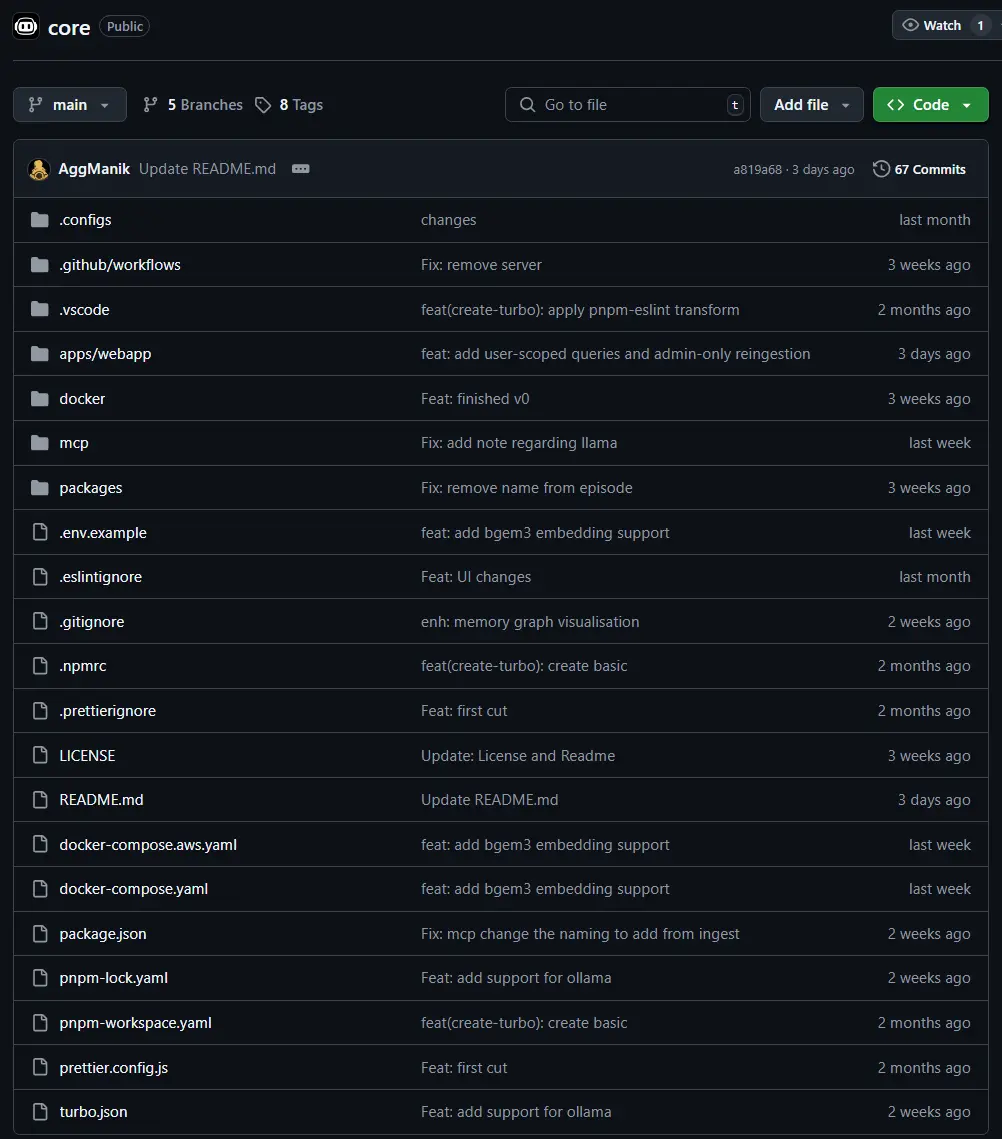Click the folder icon beside docker
This screenshot has width=1002, height=1139.
coord(40,399)
